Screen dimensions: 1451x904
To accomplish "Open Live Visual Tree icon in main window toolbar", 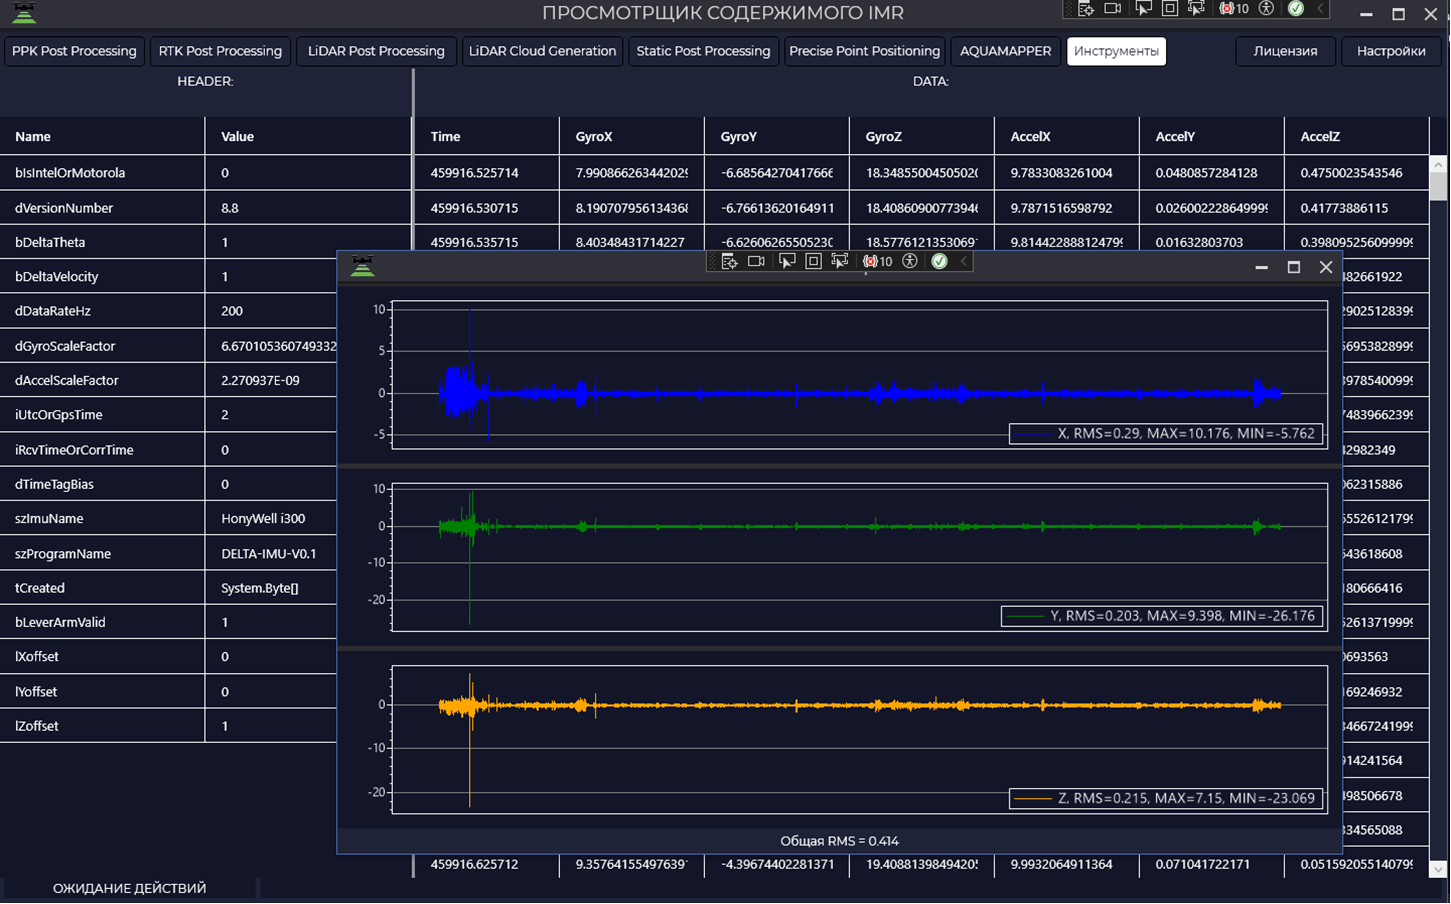I will point(1086,9).
